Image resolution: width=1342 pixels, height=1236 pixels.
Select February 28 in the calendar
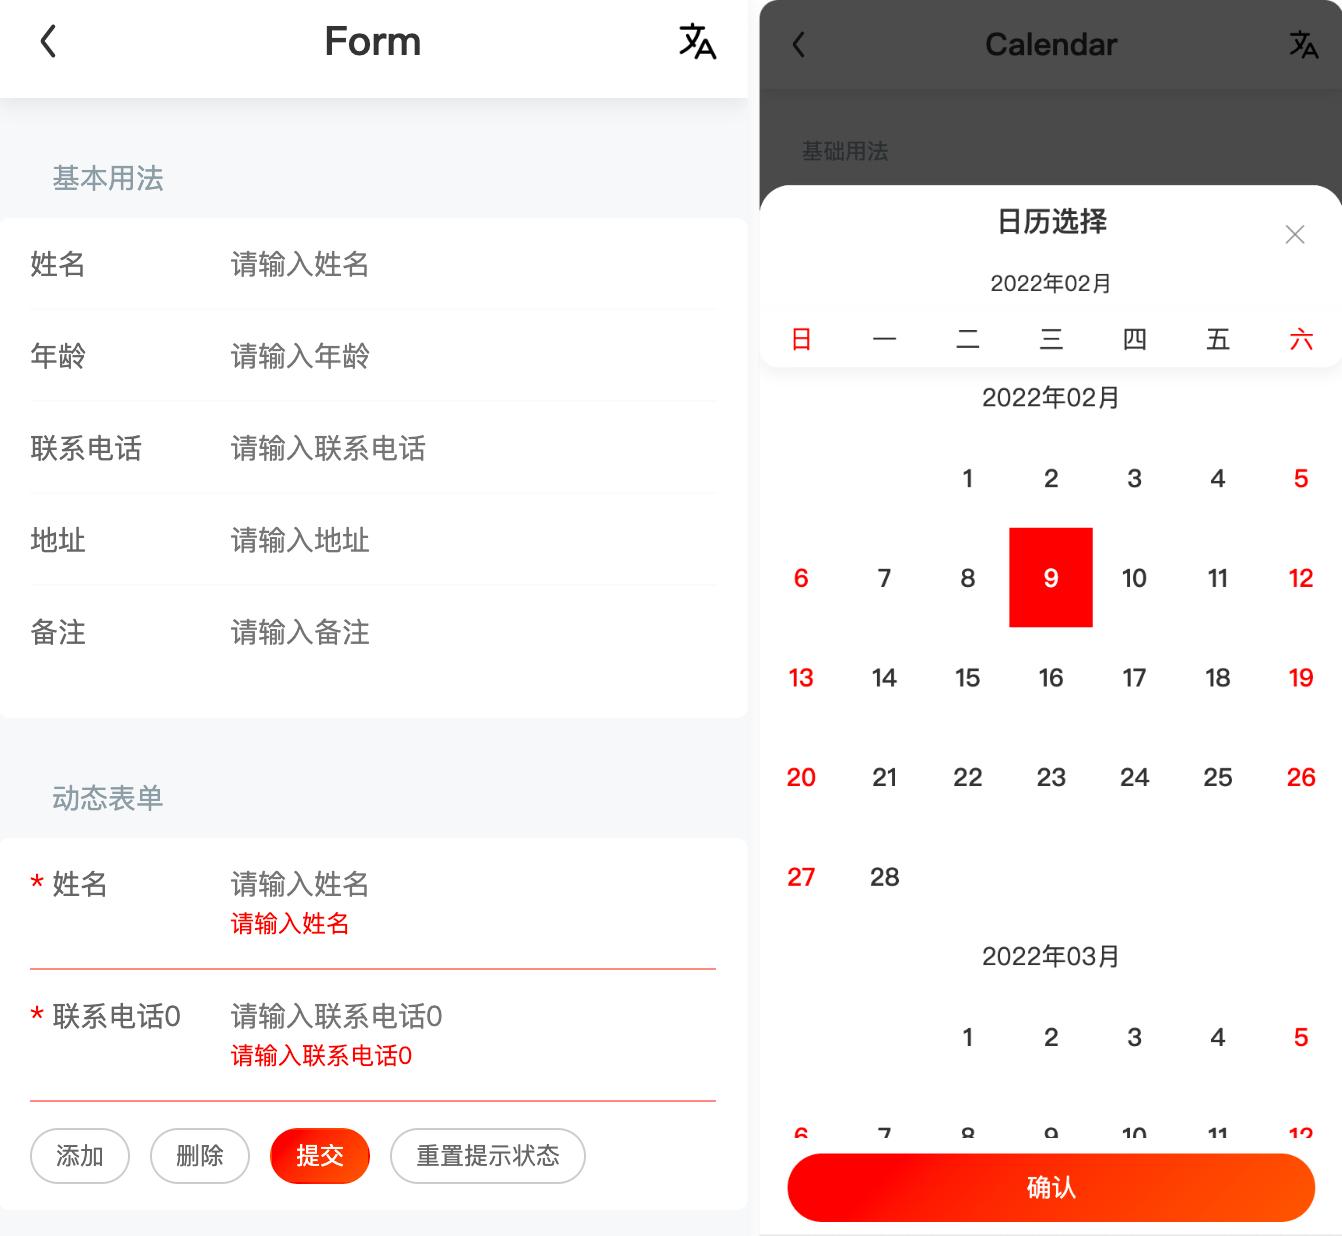(x=884, y=877)
